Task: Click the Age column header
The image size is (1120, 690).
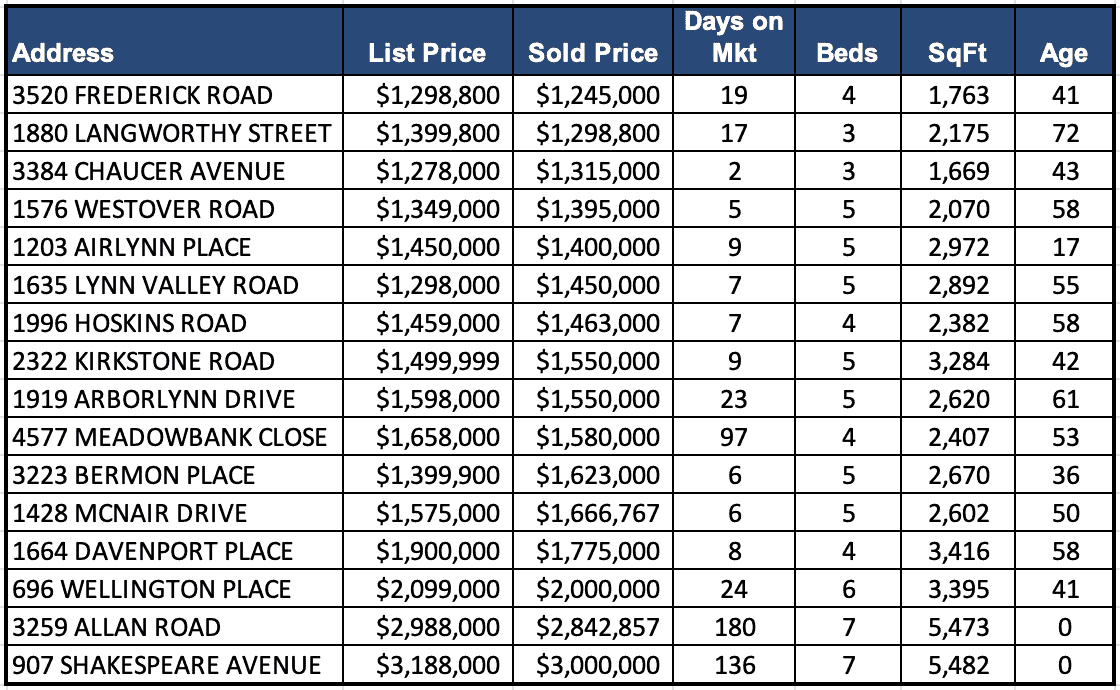Action: pos(1063,53)
